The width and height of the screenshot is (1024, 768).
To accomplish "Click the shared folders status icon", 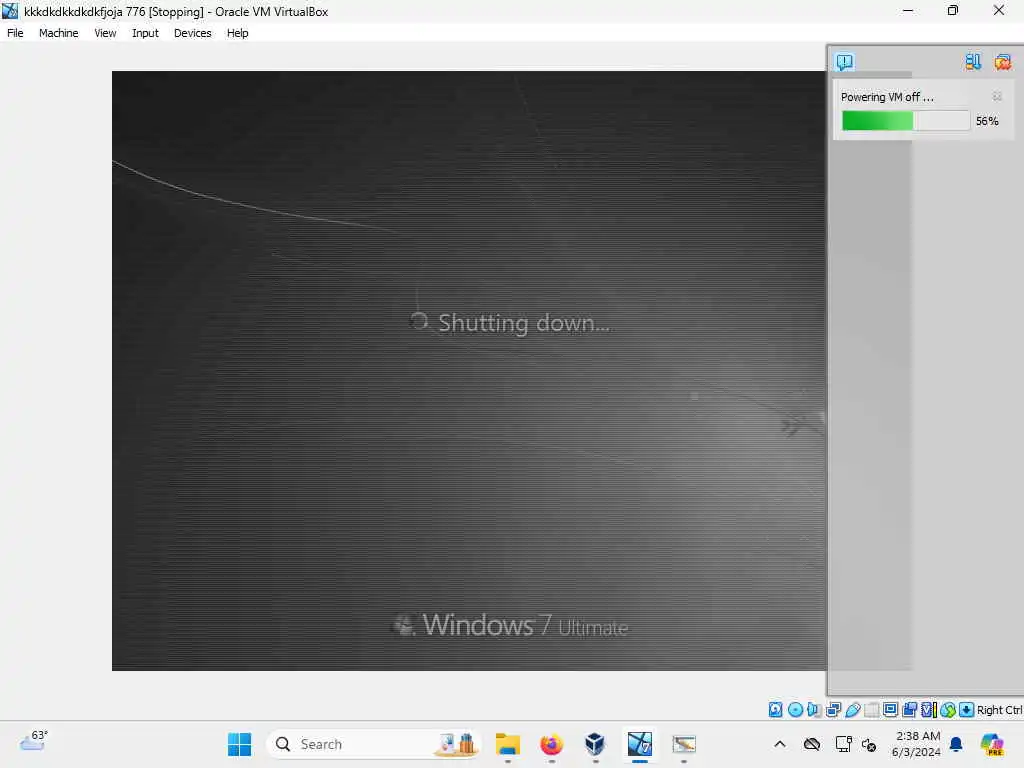I will [x=871, y=709].
